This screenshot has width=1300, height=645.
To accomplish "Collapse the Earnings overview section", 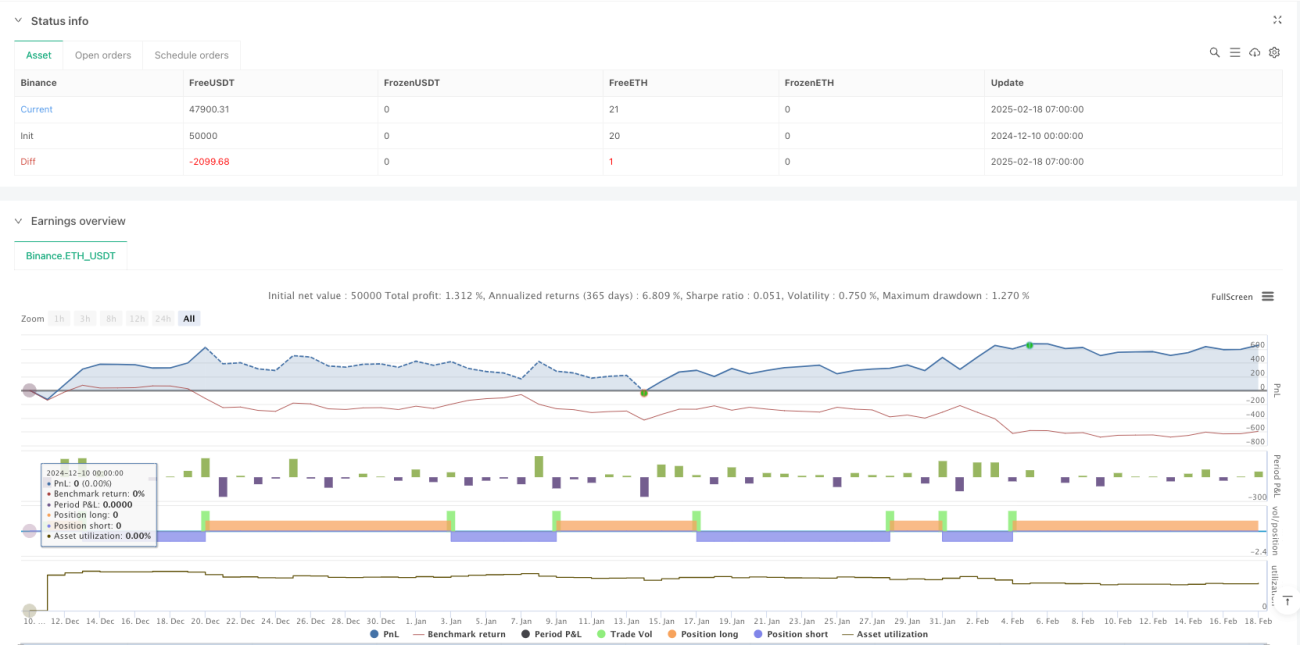I will click(x=19, y=221).
